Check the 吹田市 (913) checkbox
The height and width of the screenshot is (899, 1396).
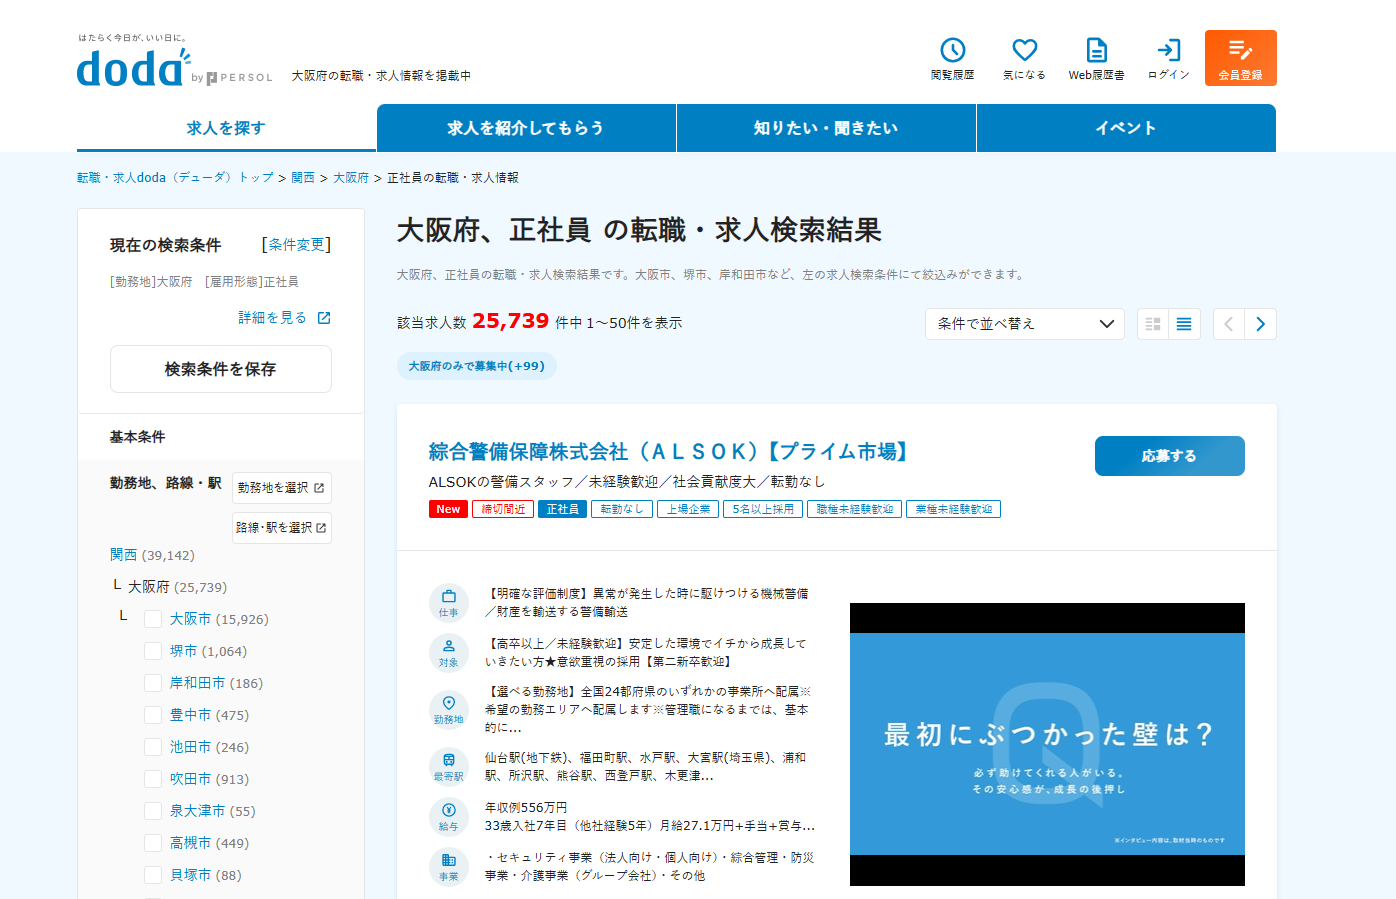click(x=153, y=779)
